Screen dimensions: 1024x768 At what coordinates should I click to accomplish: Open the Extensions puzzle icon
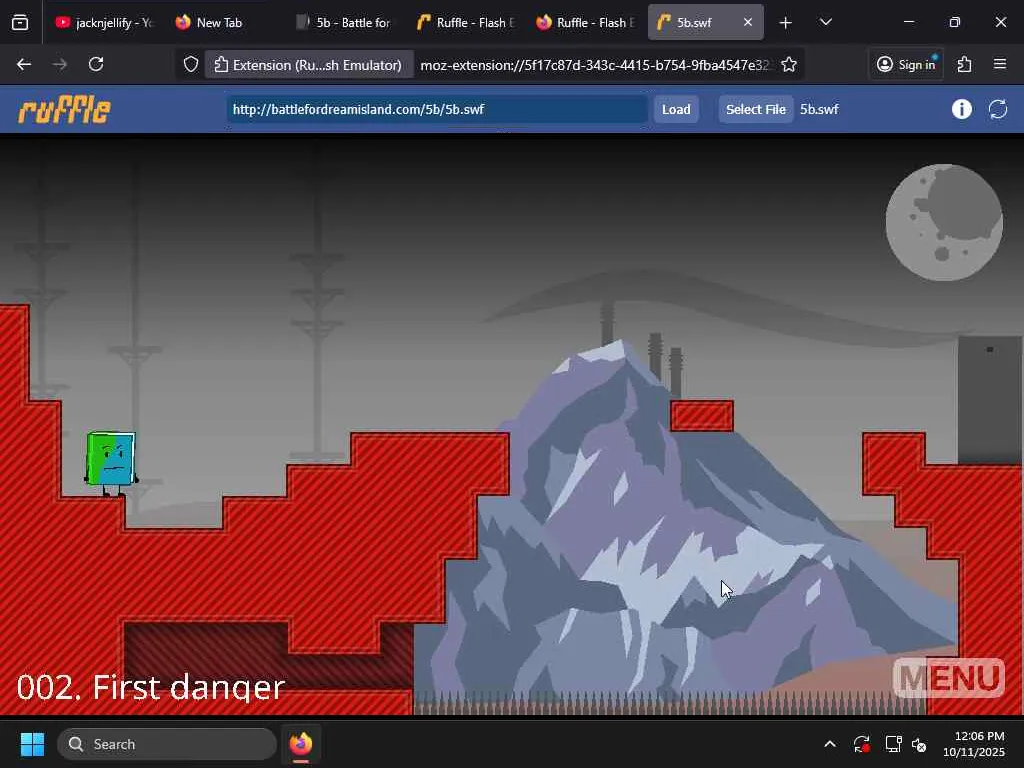pos(965,64)
